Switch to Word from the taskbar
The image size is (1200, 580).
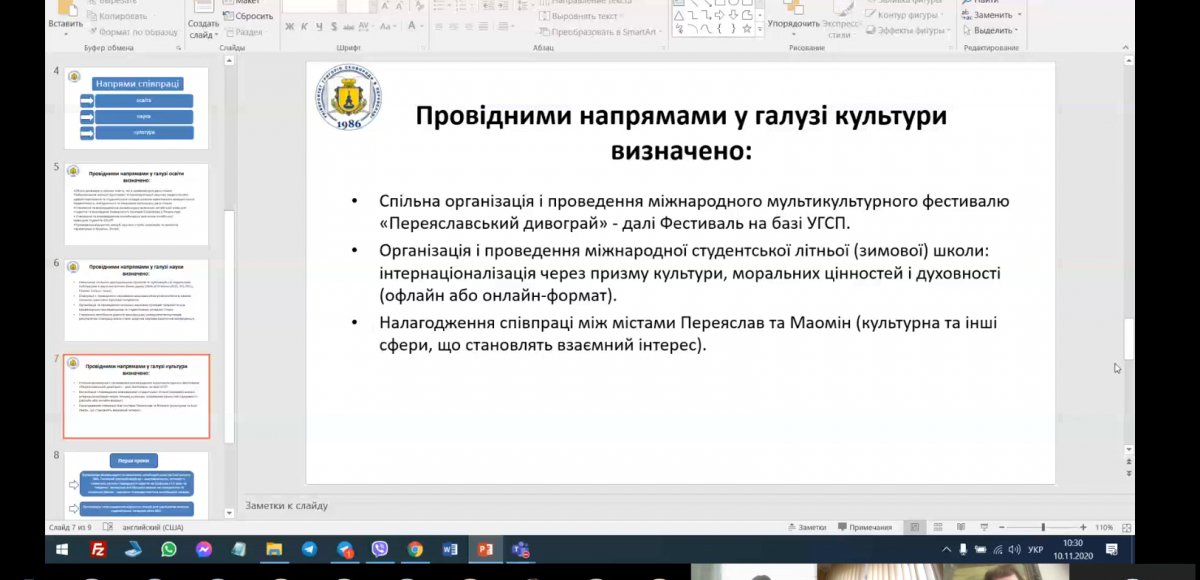pos(450,549)
